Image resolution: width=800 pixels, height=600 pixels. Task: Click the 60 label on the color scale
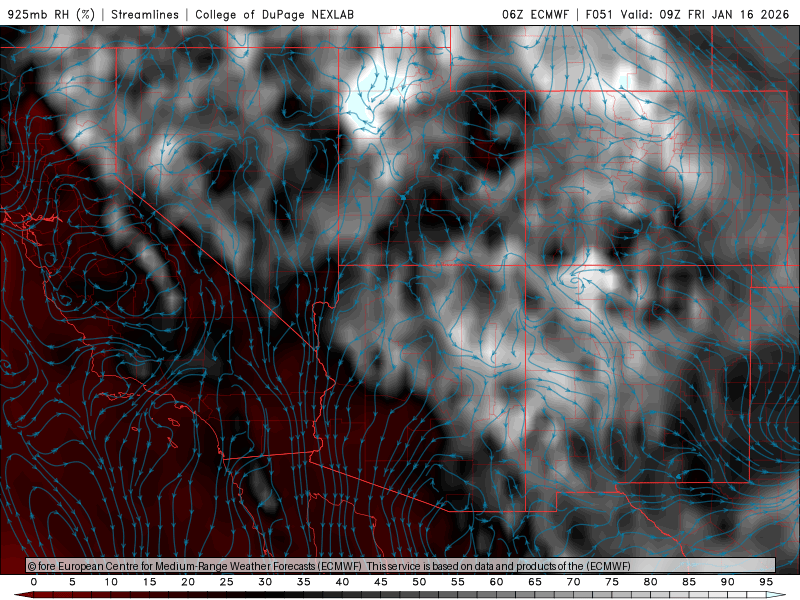pyautogui.click(x=496, y=582)
